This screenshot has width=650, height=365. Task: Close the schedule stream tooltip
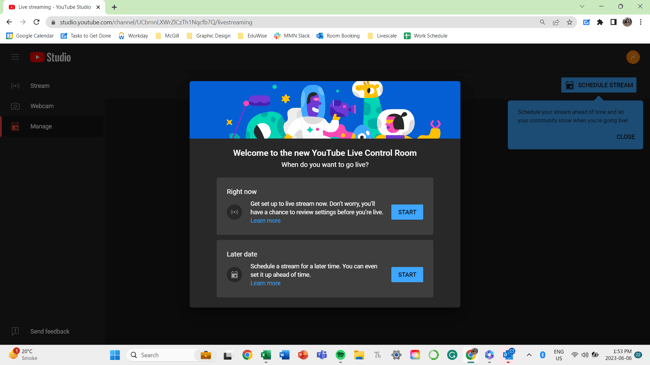pos(625,137)
